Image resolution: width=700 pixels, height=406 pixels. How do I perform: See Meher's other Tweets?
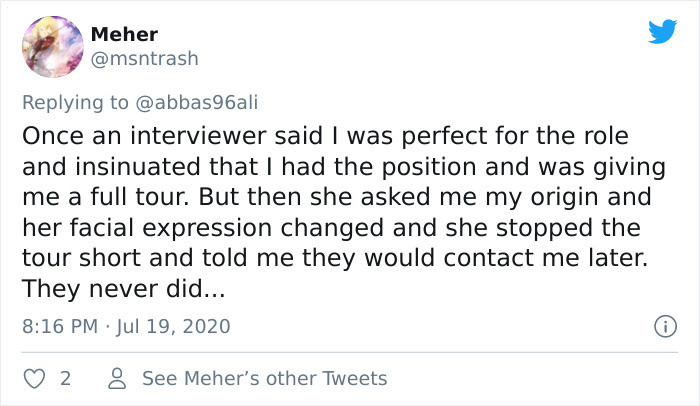click(264, 379)
